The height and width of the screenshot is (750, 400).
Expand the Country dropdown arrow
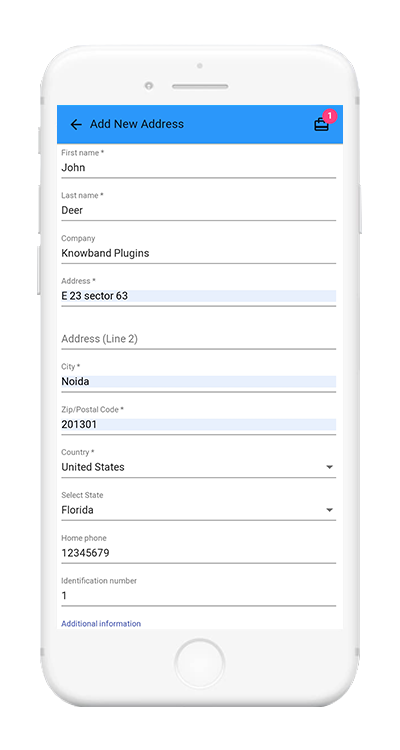[329, 467]
